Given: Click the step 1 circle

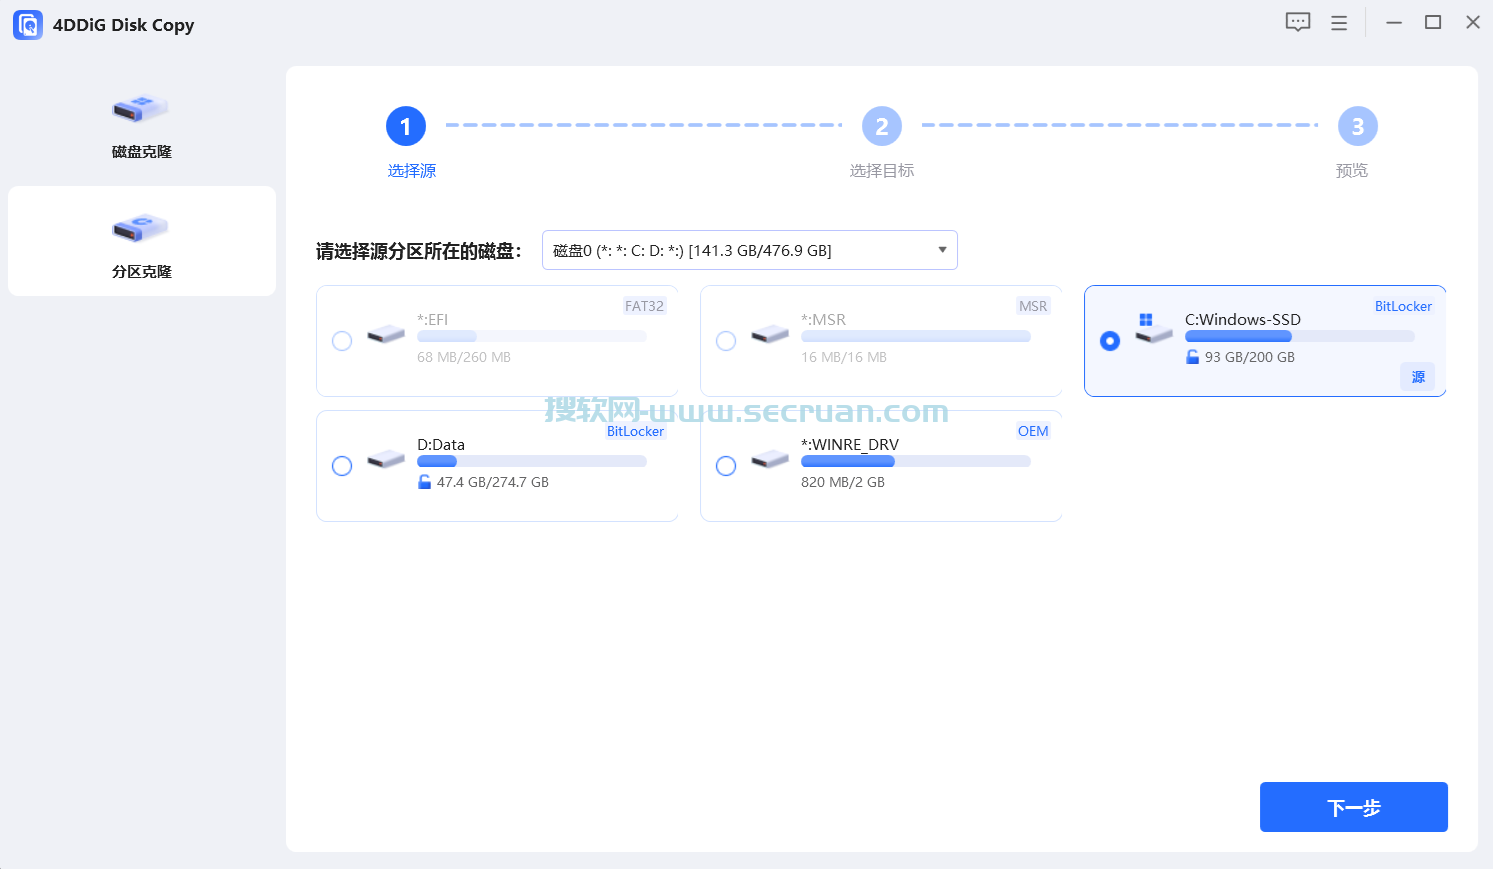Looking at the screenshot, I should (x=406, y=126).
